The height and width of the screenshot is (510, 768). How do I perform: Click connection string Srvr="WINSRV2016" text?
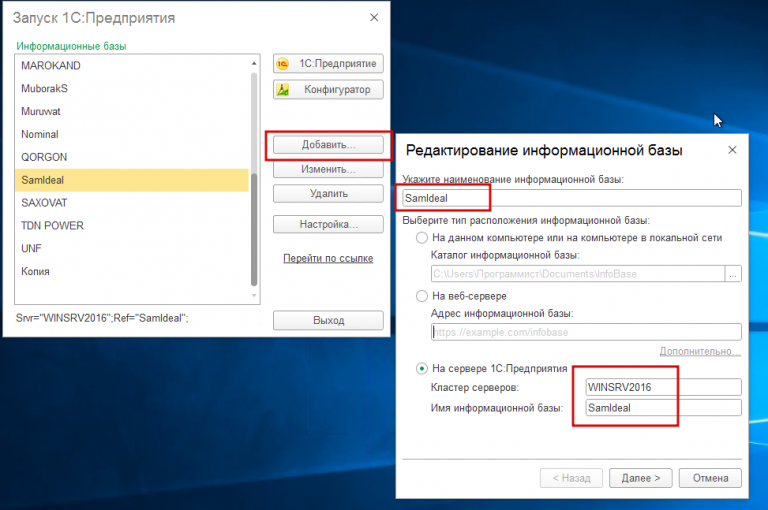(x=102, y=318)
